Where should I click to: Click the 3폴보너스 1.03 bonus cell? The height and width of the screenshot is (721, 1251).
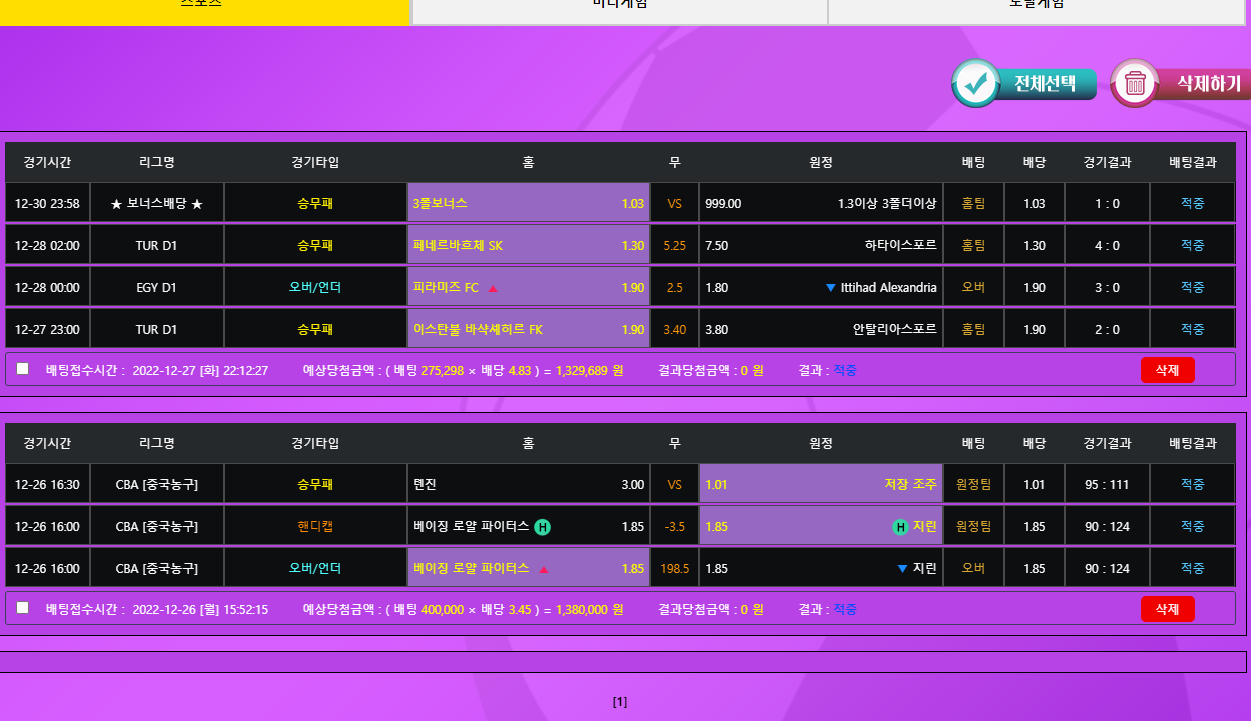528,204
